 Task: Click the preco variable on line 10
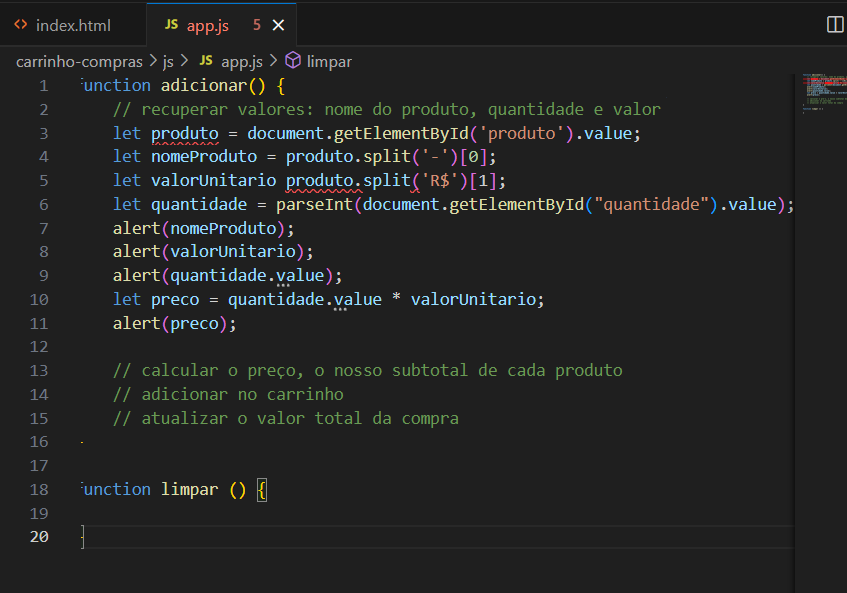(x=175, y=300)
